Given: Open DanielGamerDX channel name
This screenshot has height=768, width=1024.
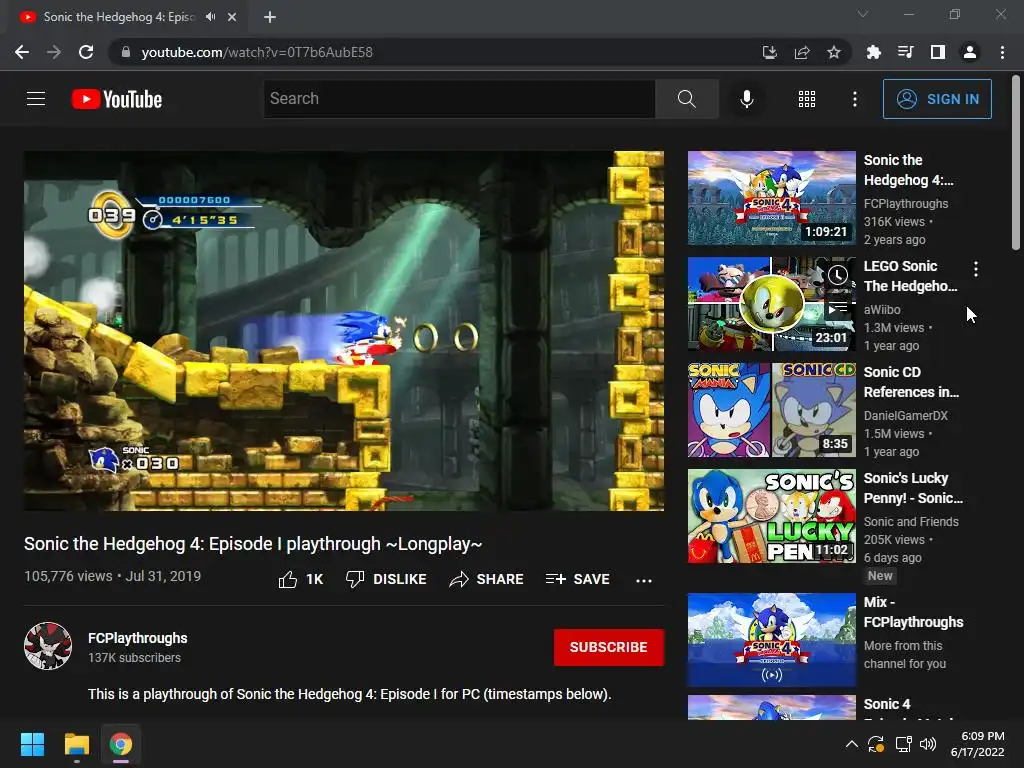Looking at the screenshot, I should [905, 415].
